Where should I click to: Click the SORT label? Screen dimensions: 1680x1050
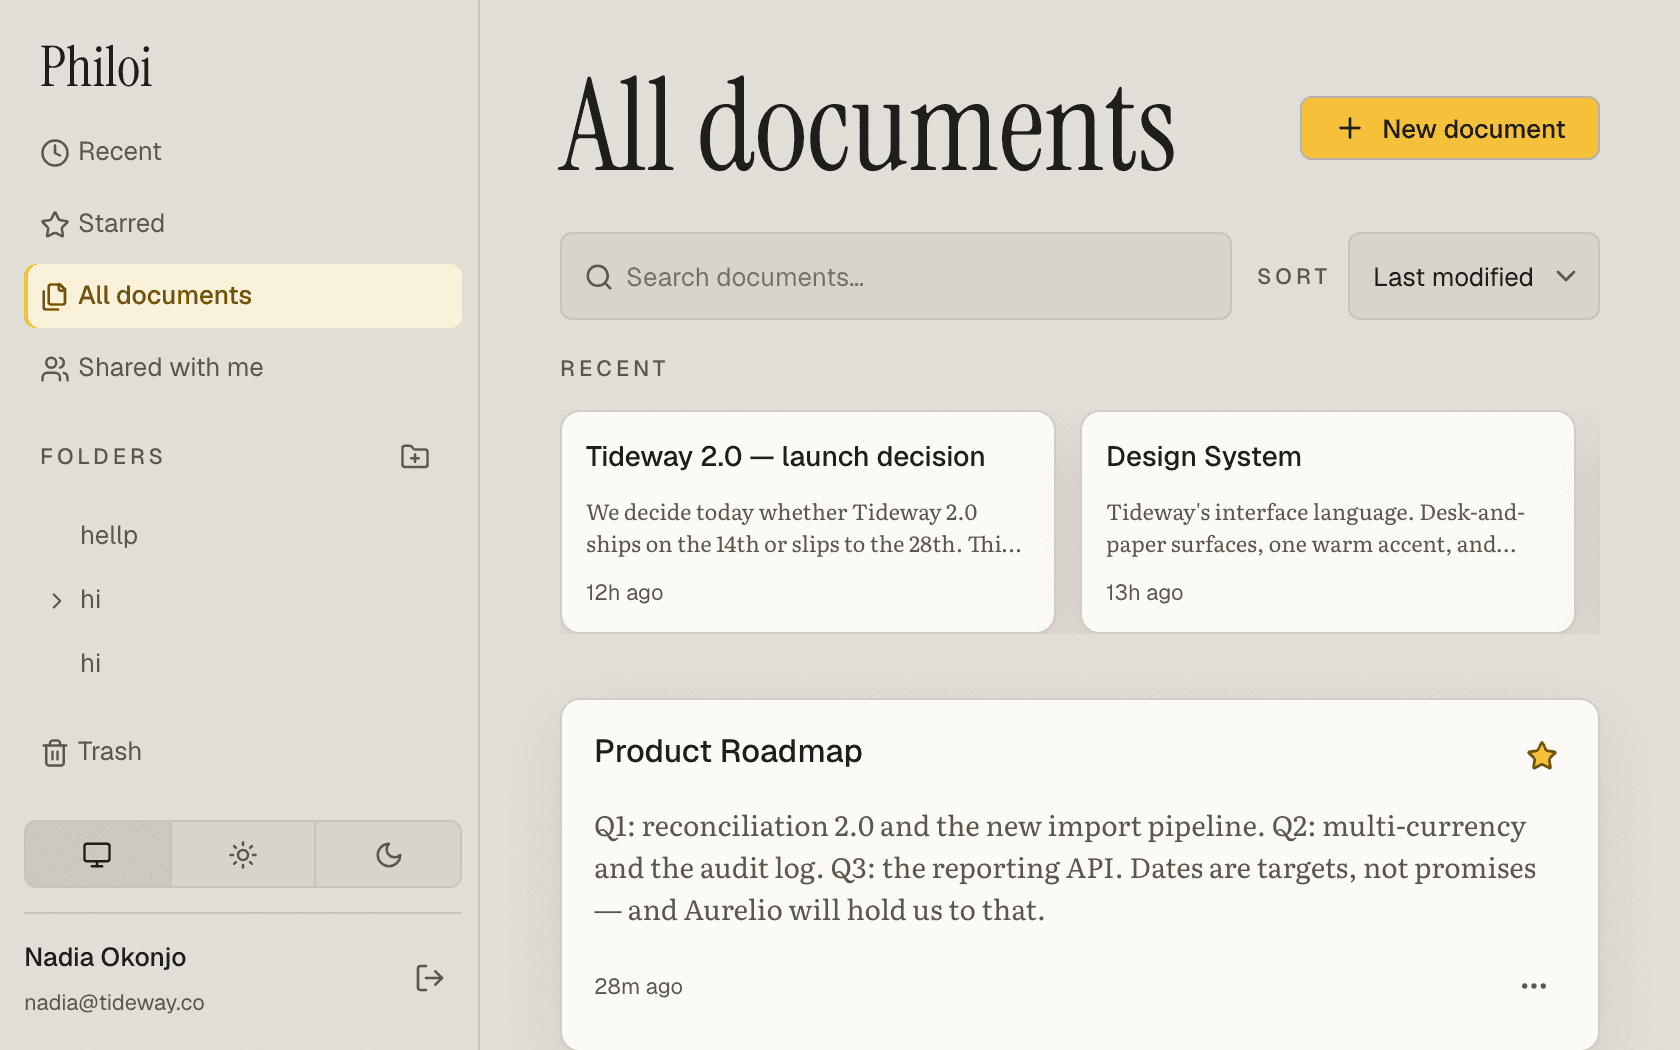coord(1292,277)
